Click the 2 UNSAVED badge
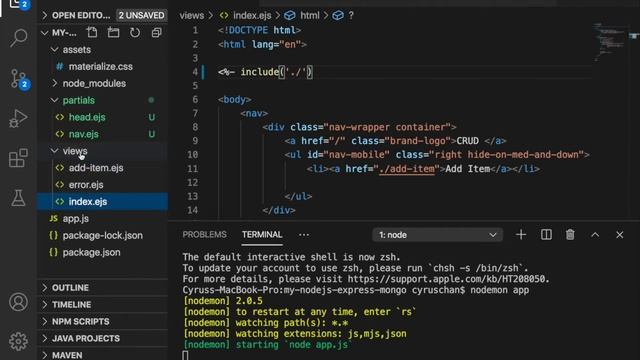This screenshot has height=360, width=640. click(x=142, y=16)
